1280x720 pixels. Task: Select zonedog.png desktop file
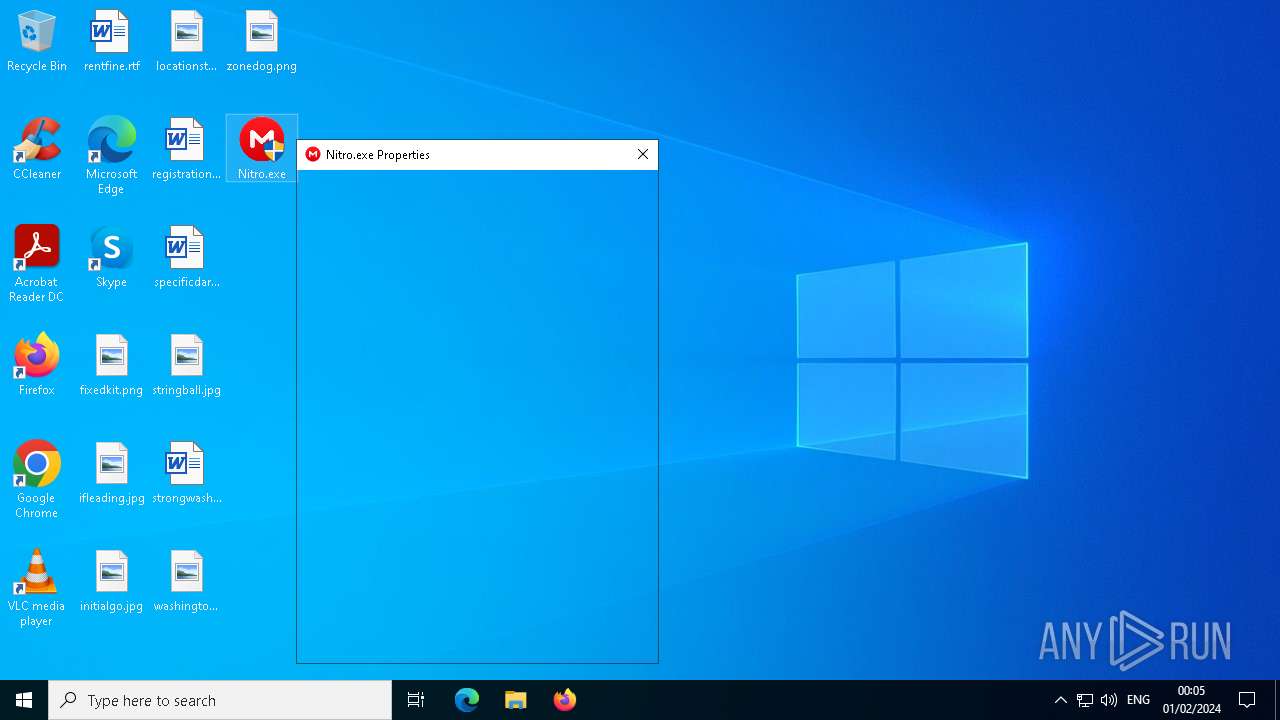(x=262, y=41)
